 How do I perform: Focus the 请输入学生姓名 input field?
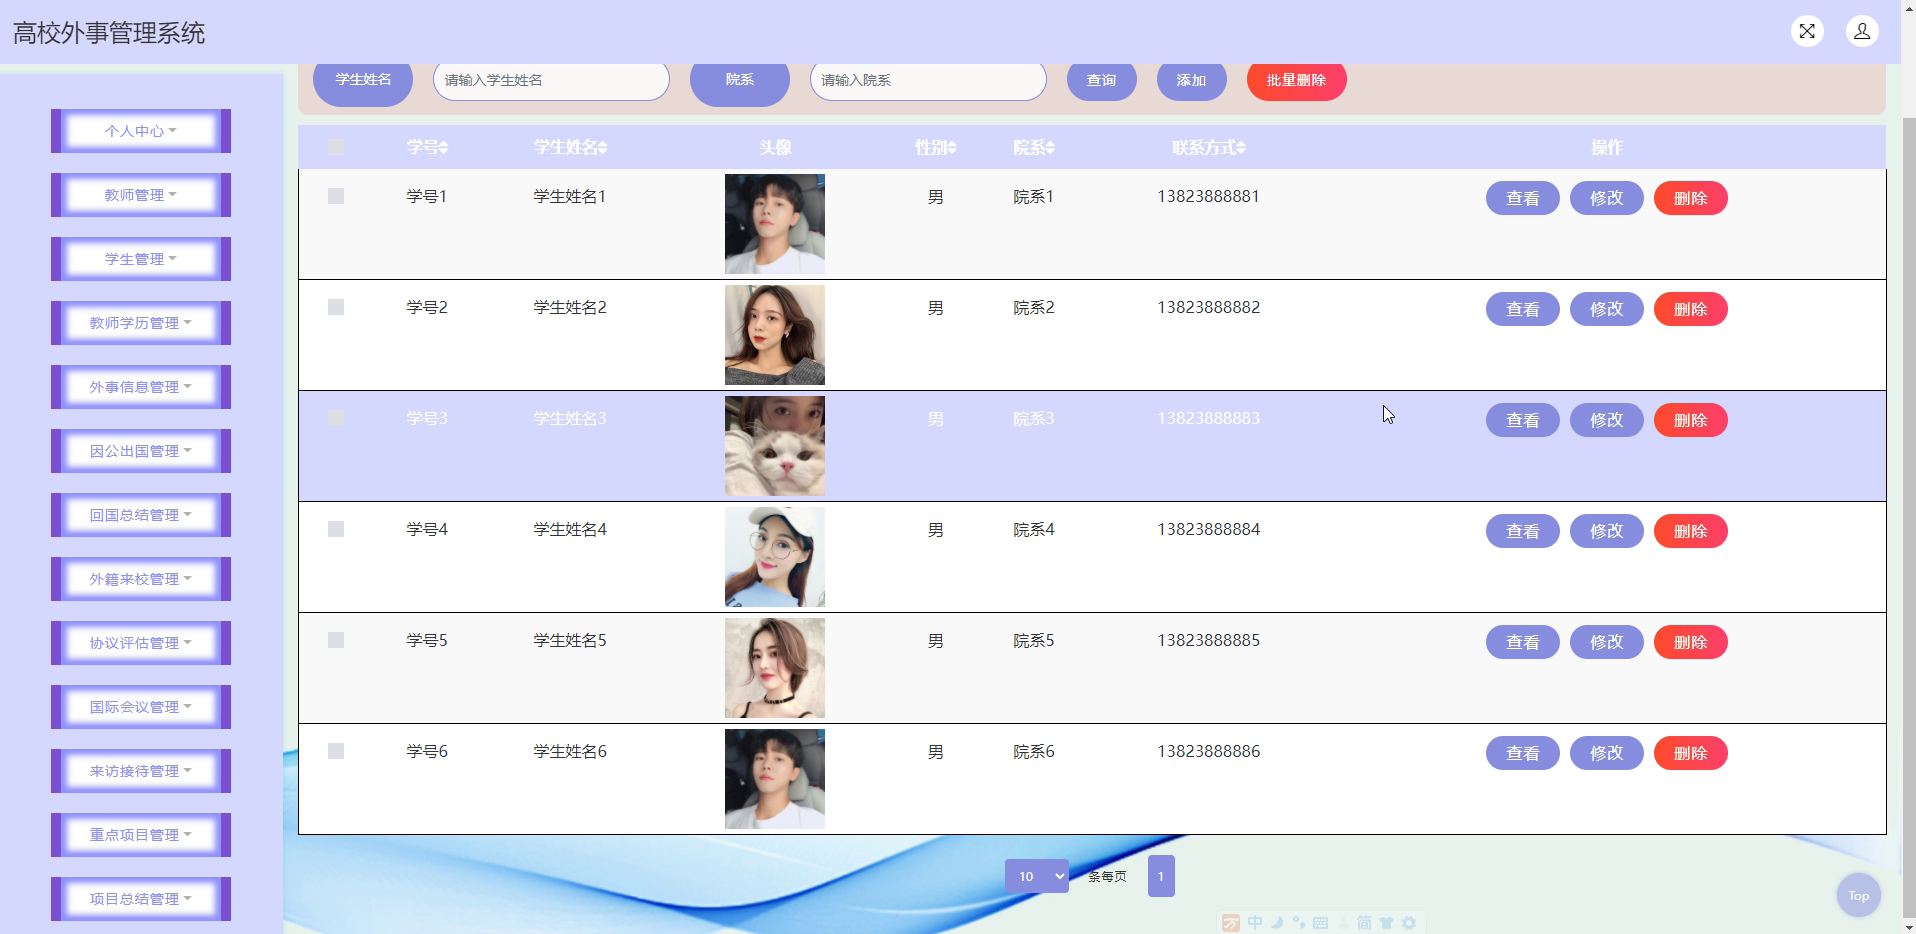pyautogui.click(x=551, y=80)
